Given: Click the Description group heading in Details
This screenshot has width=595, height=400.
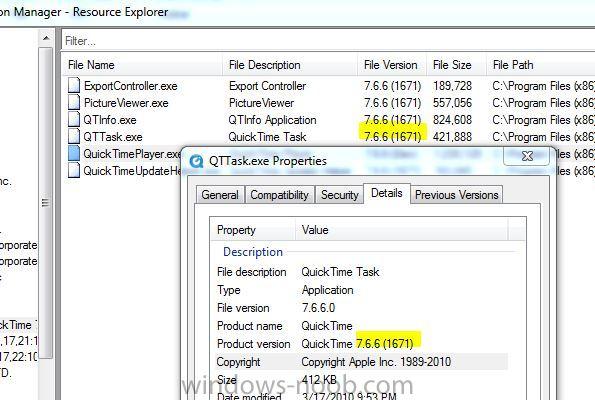Looking at the screenshot, I should pos(253,252).
